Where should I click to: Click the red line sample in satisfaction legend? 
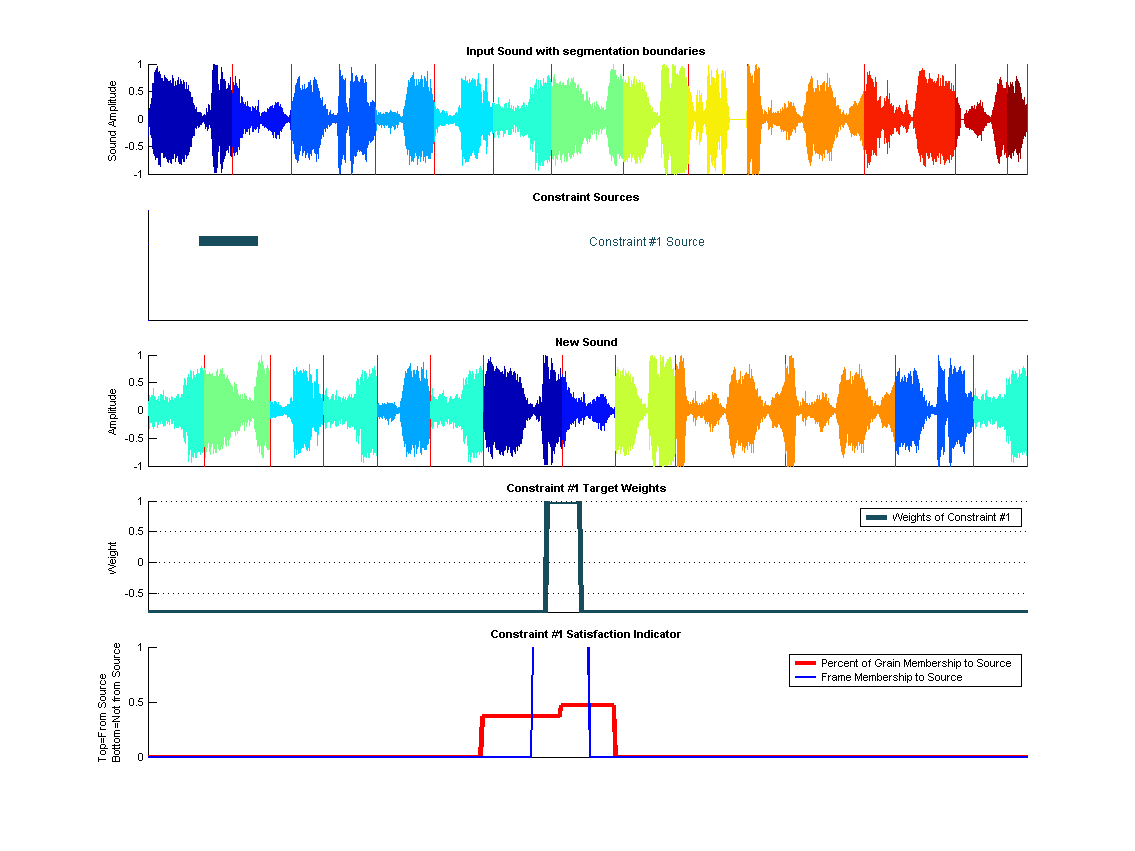[x=804, y=663]
